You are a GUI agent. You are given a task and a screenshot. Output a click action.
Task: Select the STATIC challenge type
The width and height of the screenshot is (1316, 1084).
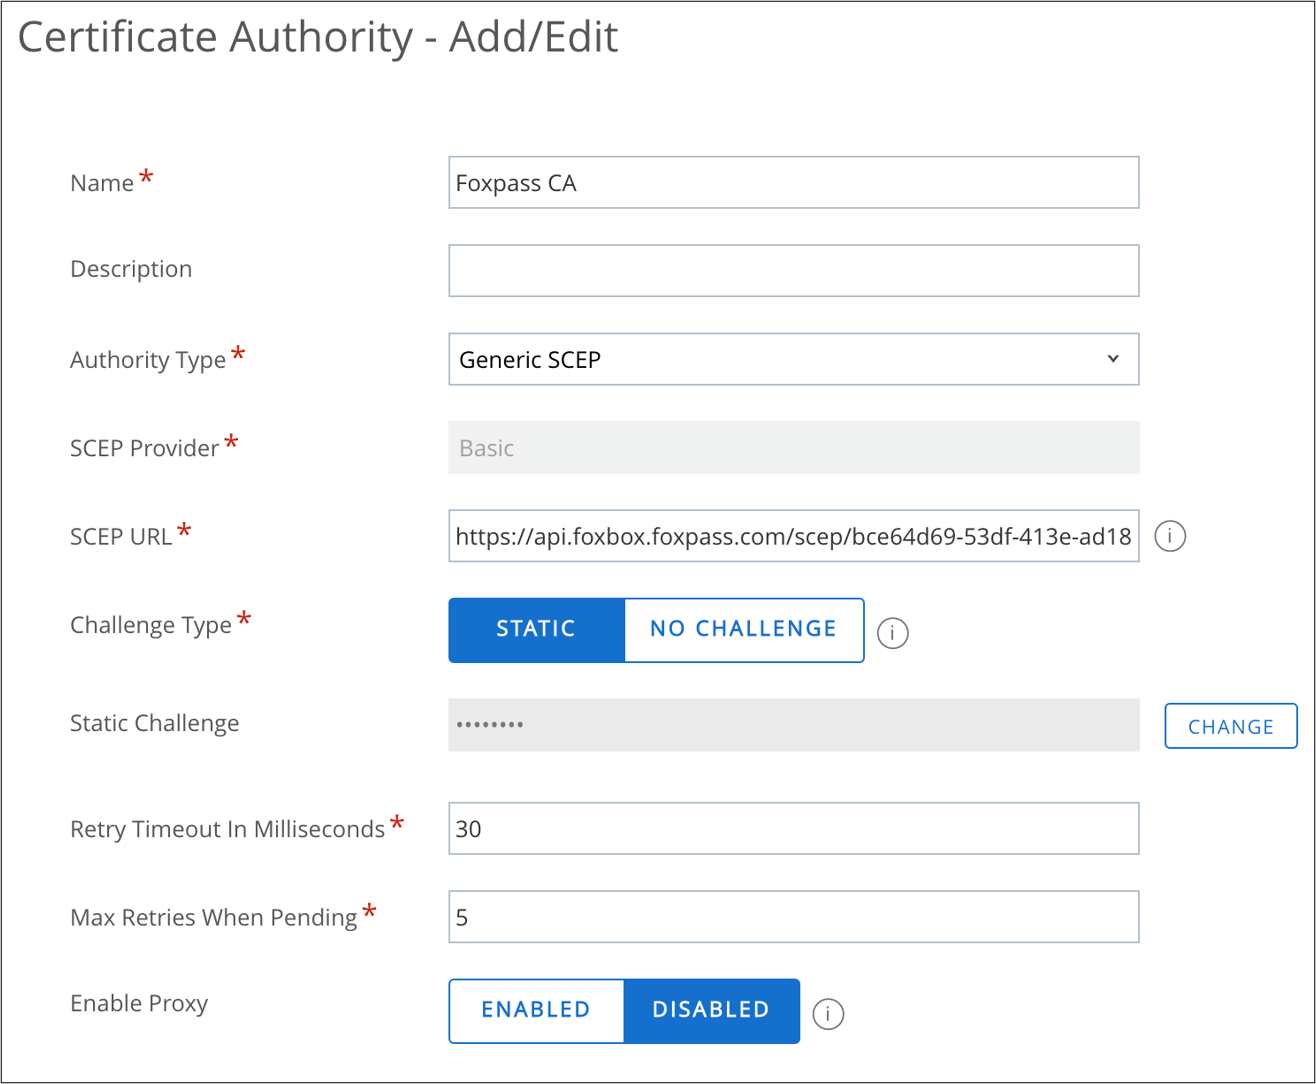(536, 629)
